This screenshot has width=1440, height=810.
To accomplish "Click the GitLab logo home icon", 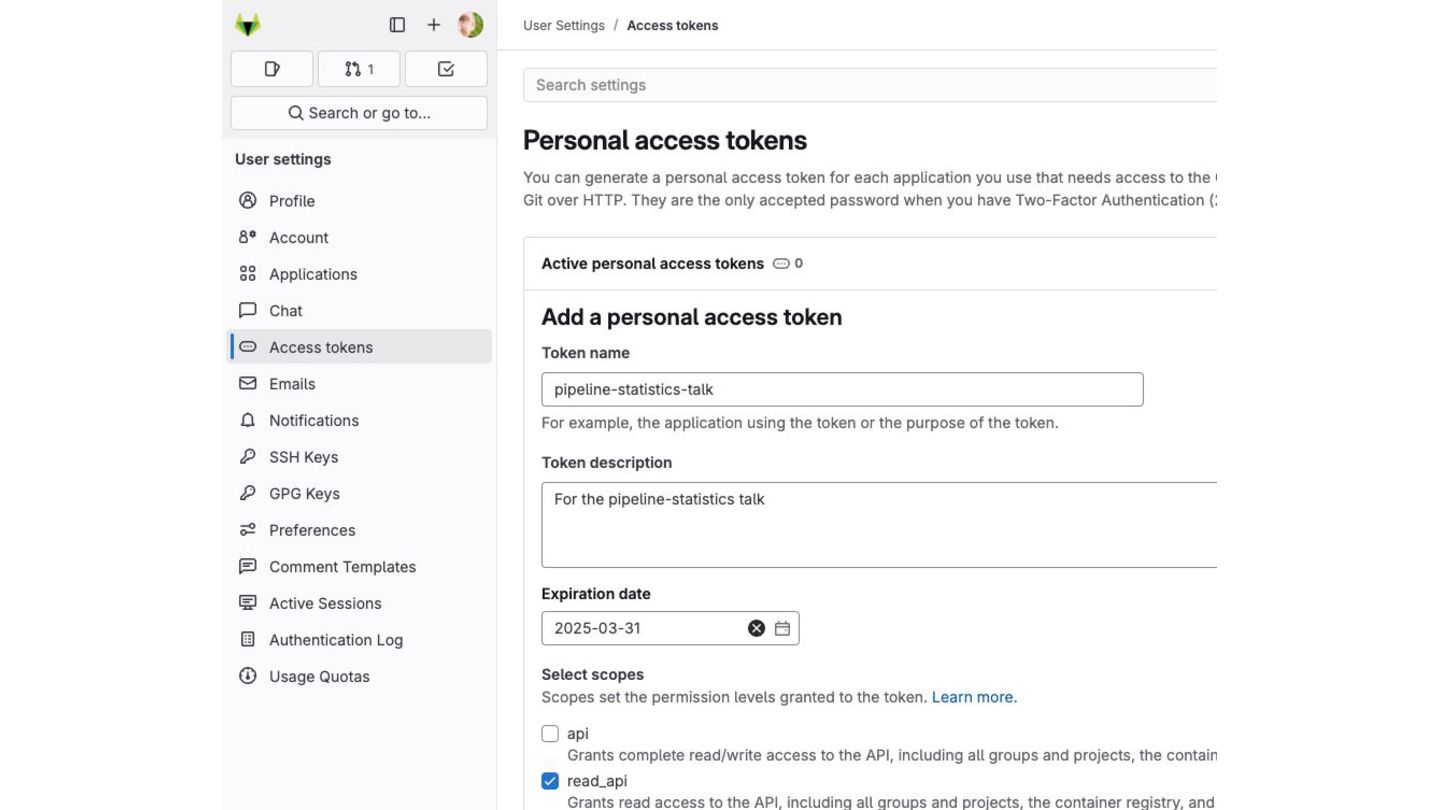I will (248, 25).
